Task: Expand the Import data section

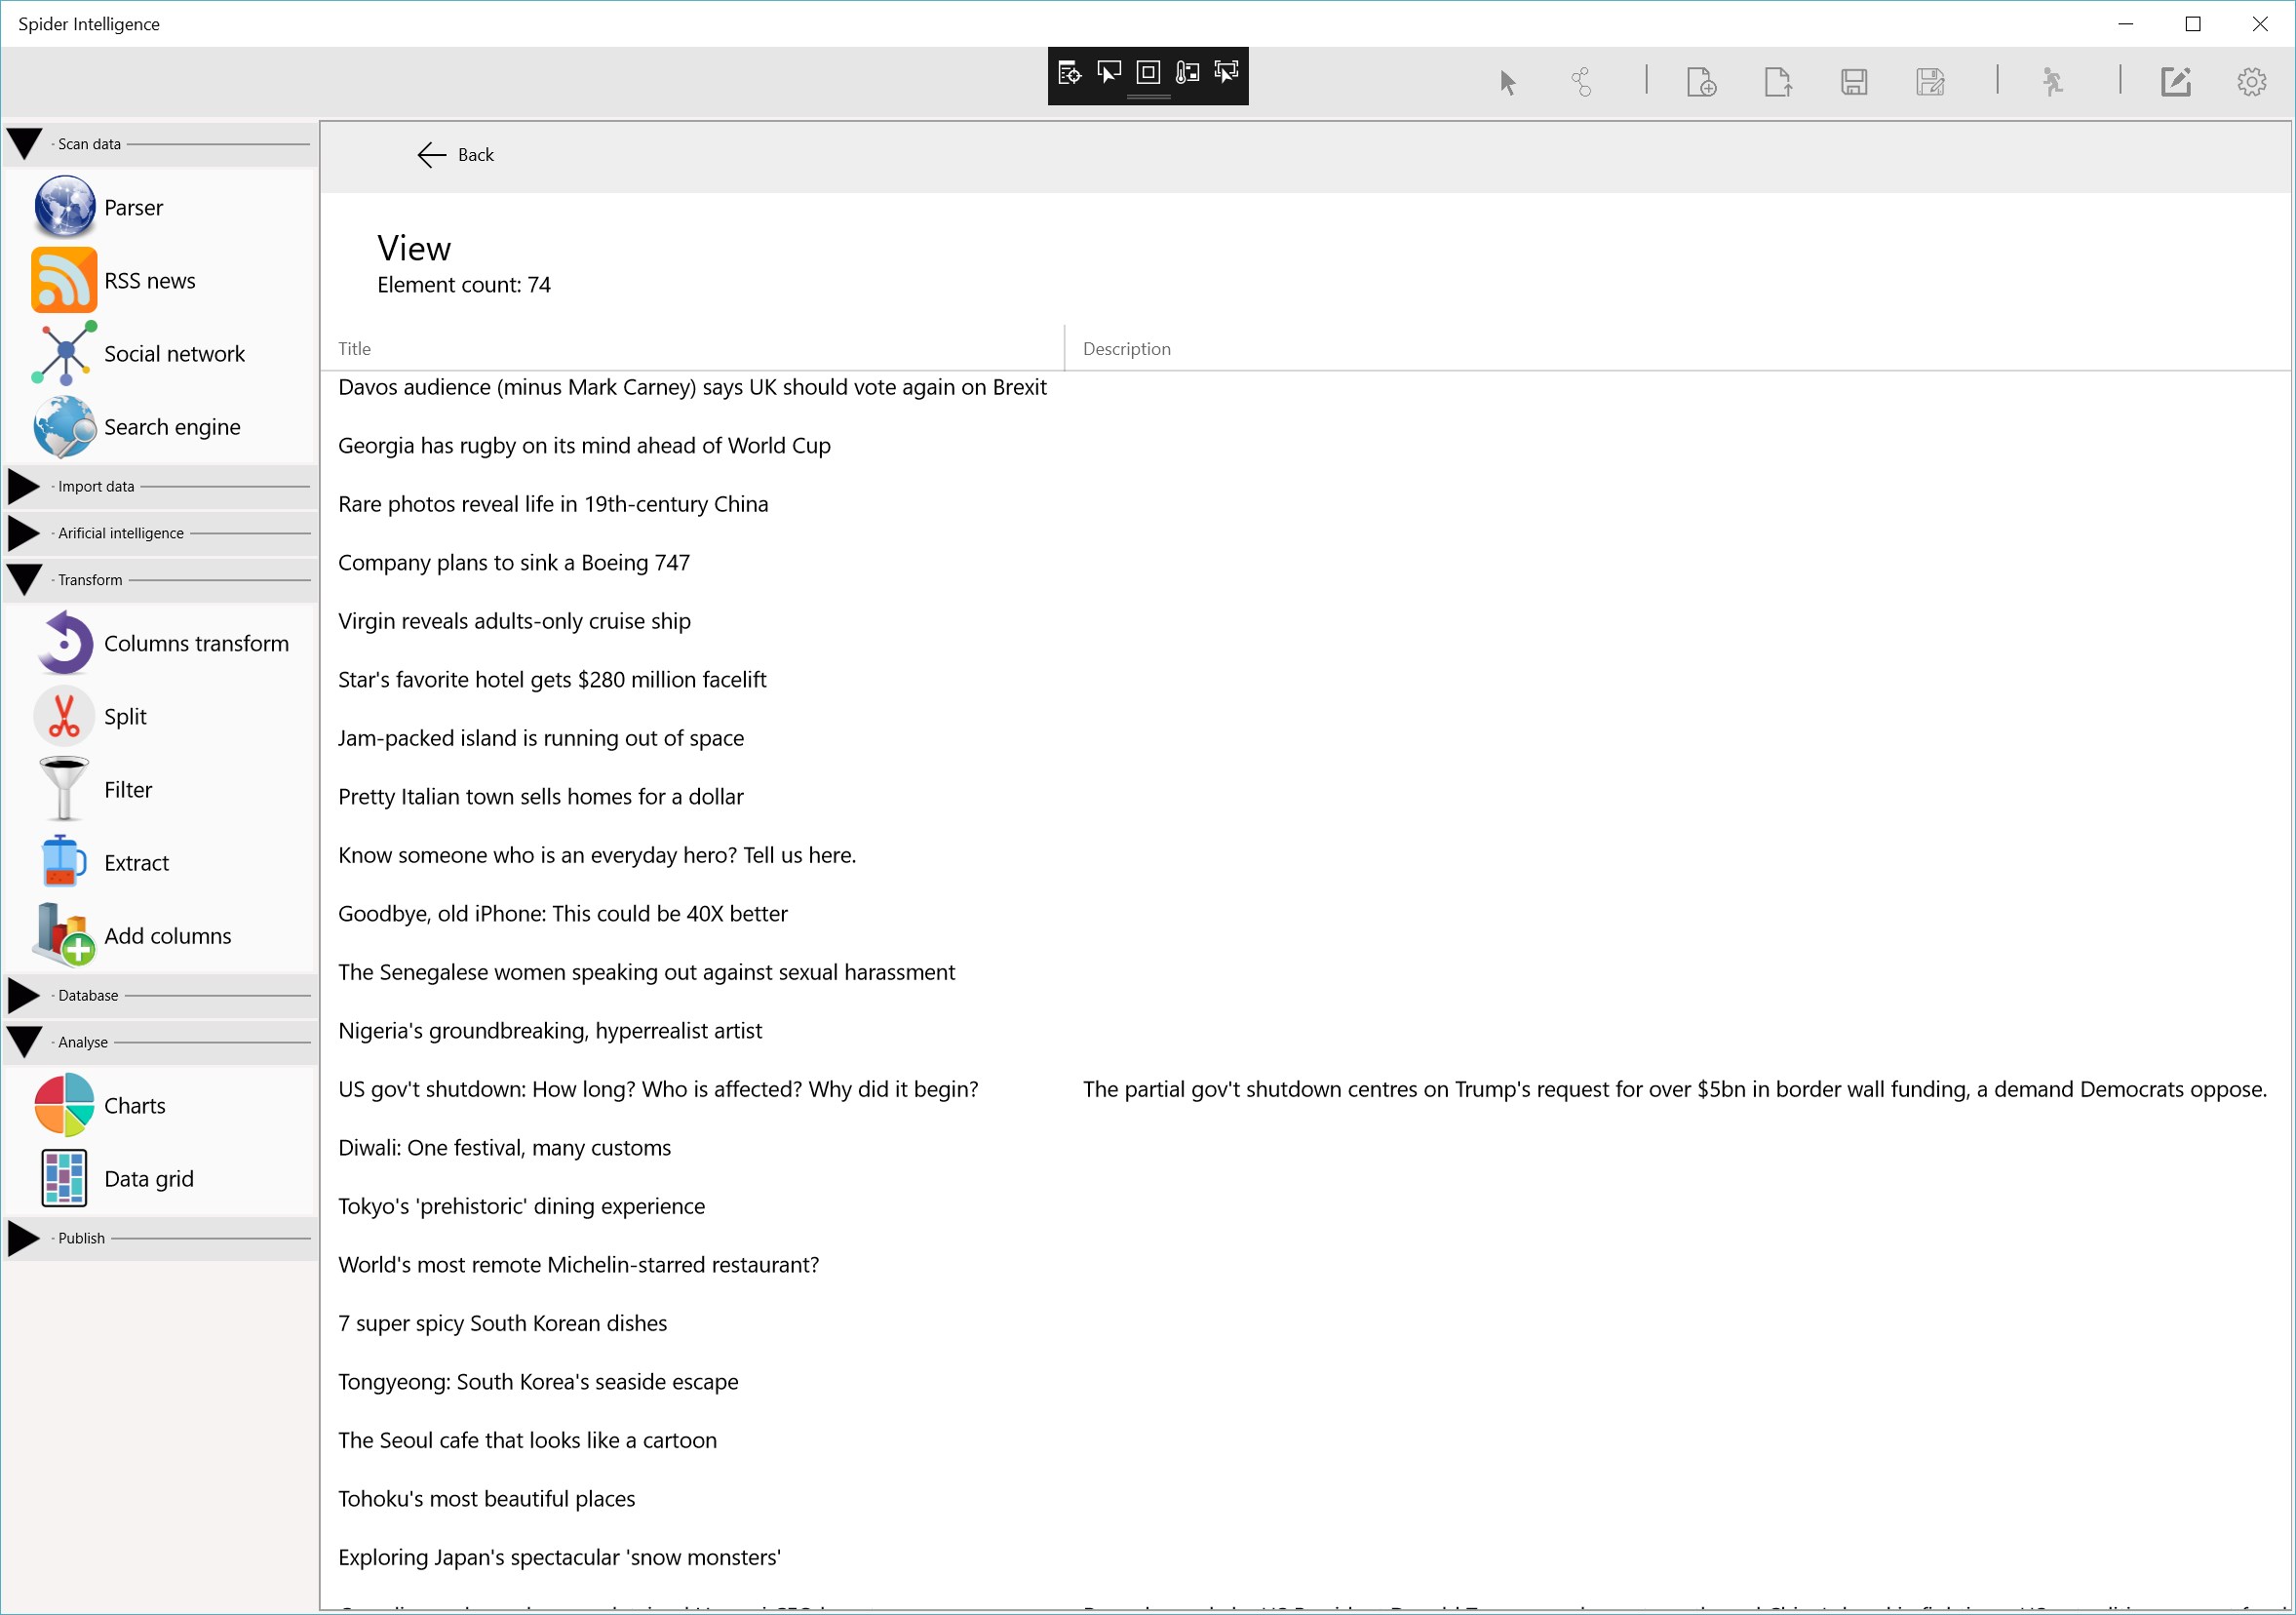Action: [25, 486]
